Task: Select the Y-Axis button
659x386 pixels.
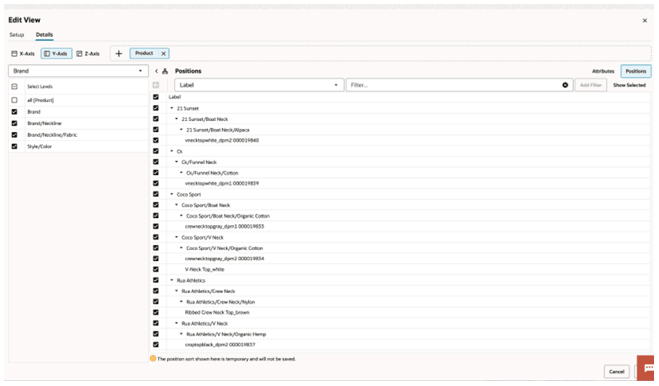Action: click(56, 53)
